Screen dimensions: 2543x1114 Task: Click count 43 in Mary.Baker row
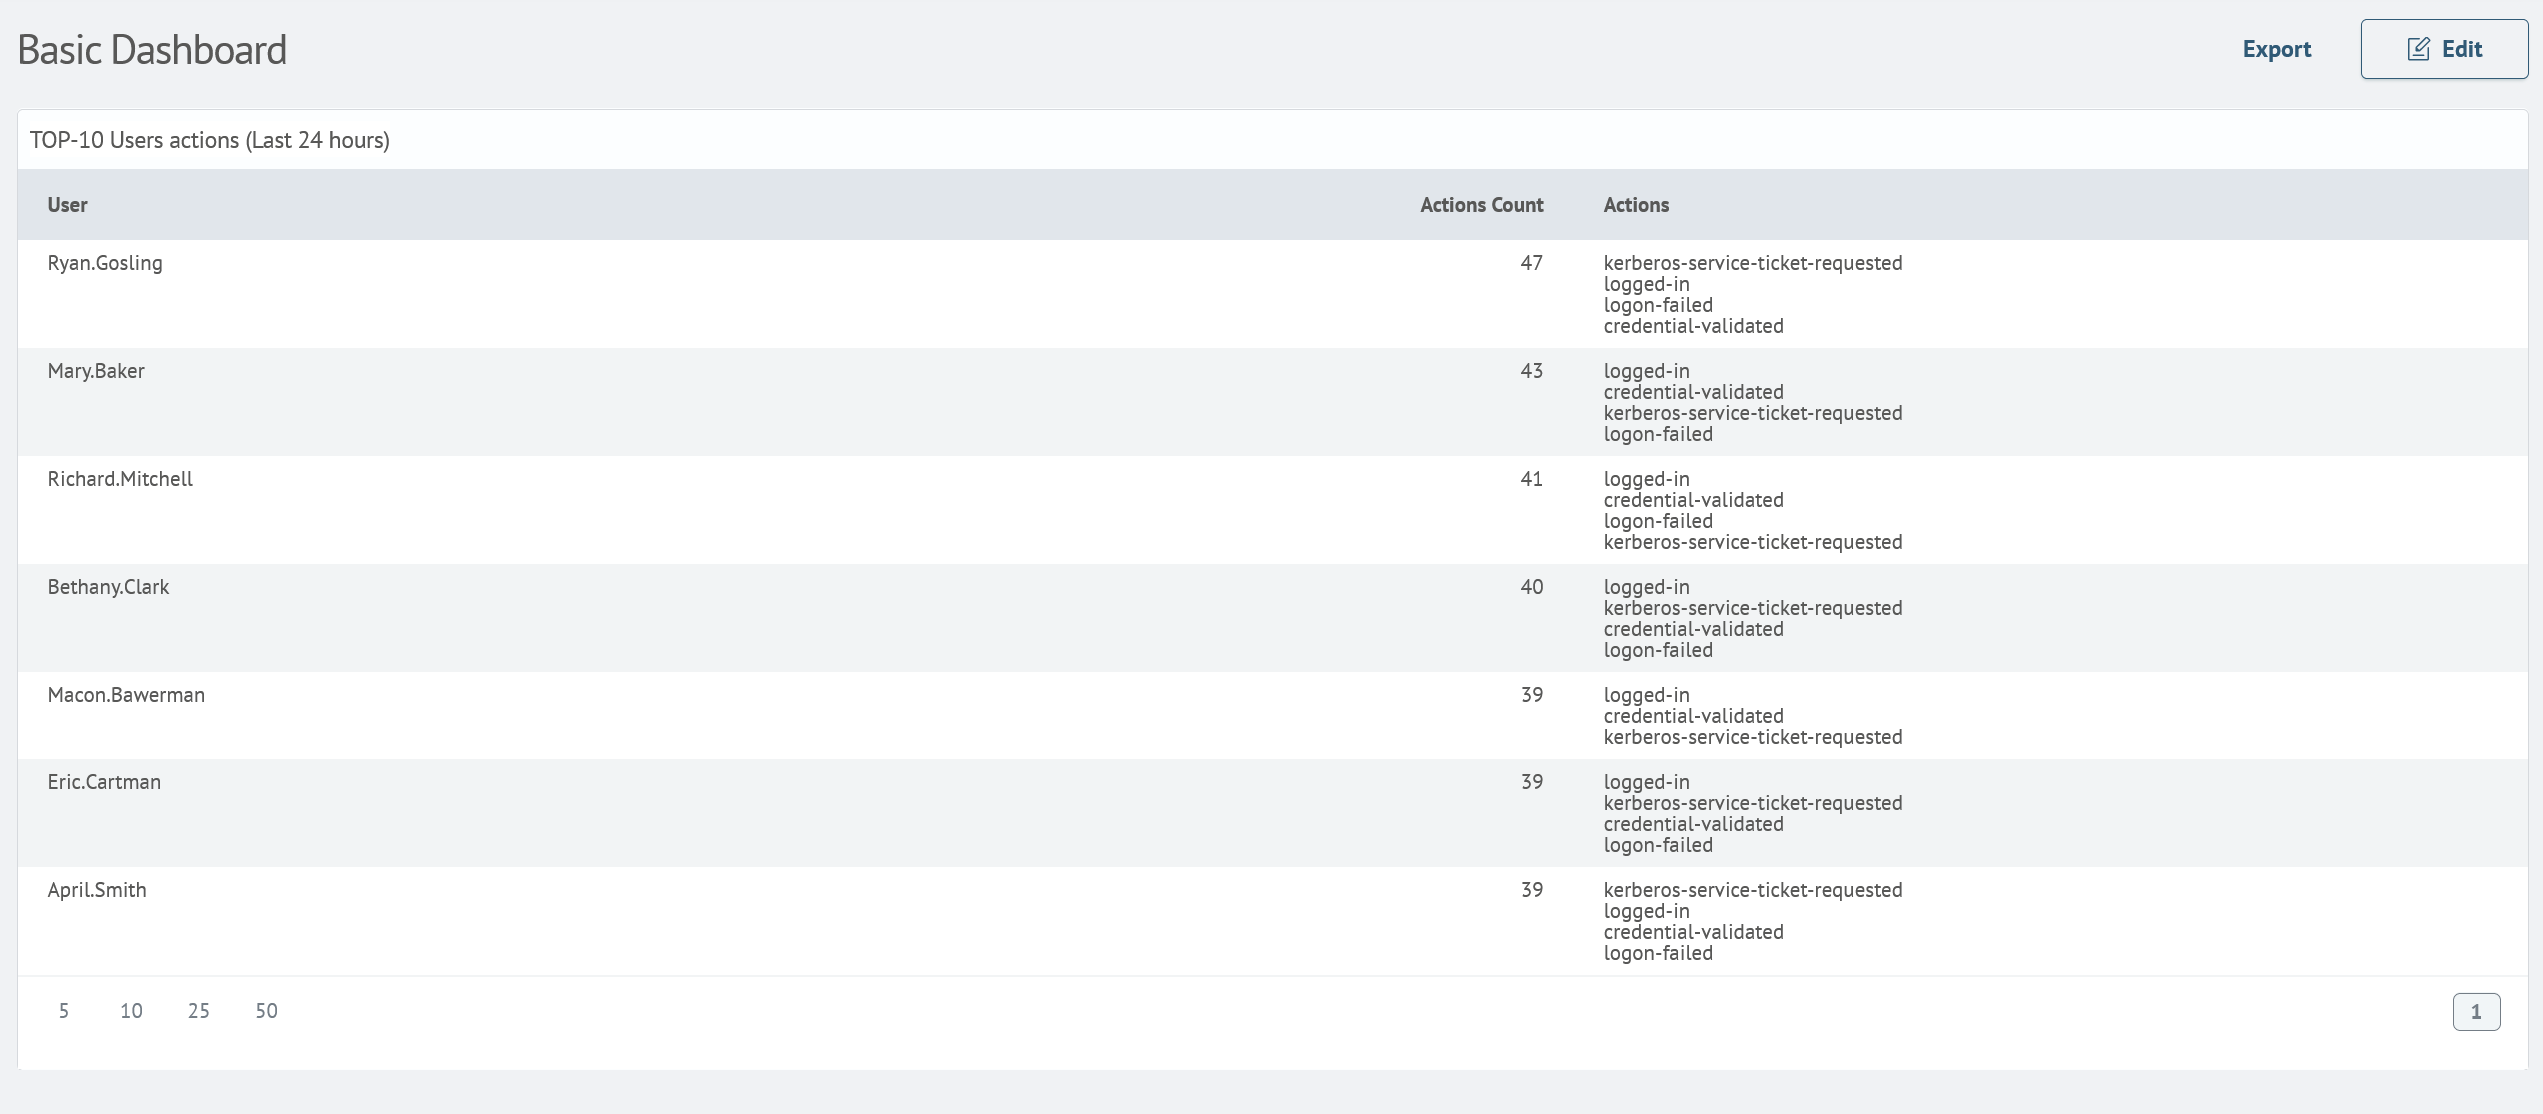click(1532, 371)
